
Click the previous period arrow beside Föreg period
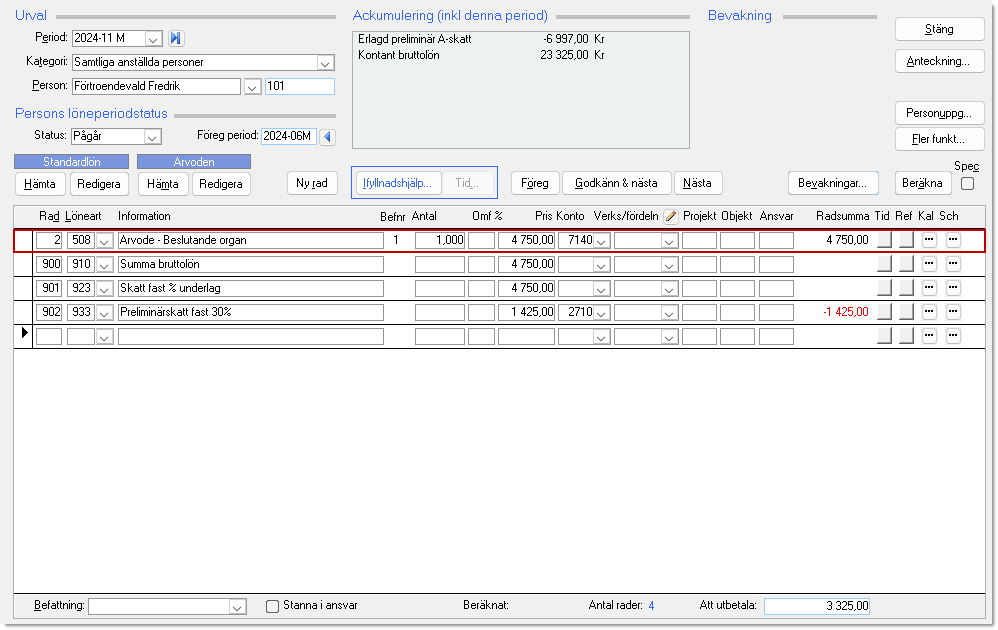pyautogui.click(x=327, y=136)
